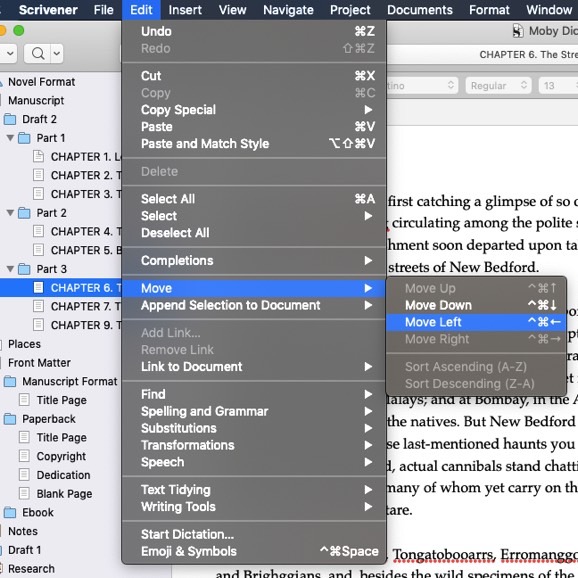Open Append Selection to Document submenu
The height and width of the screenshot is (578, 578).
pyautogui.click(x=254, y=305)
